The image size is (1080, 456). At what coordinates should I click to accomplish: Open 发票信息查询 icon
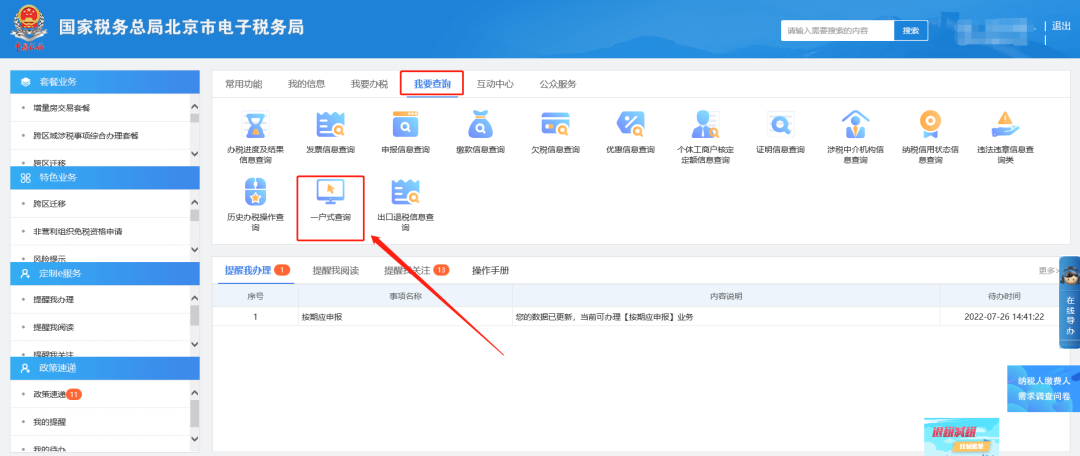tap(330, 126)
